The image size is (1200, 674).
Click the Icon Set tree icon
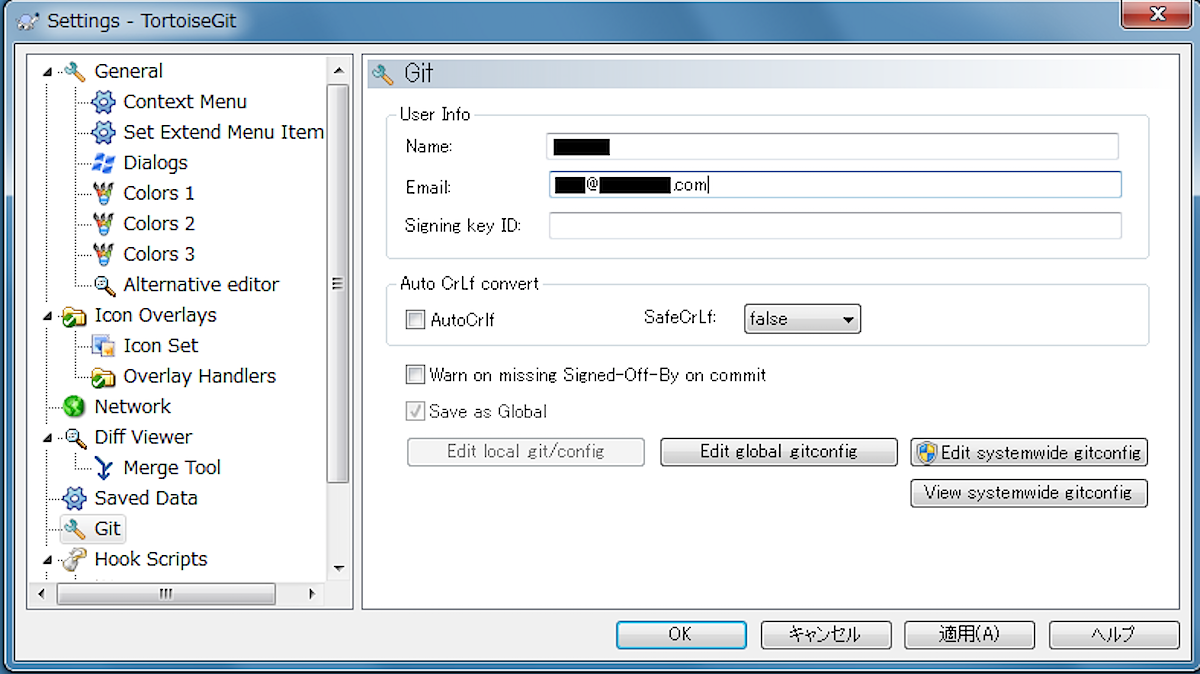(x=103, y=346)
